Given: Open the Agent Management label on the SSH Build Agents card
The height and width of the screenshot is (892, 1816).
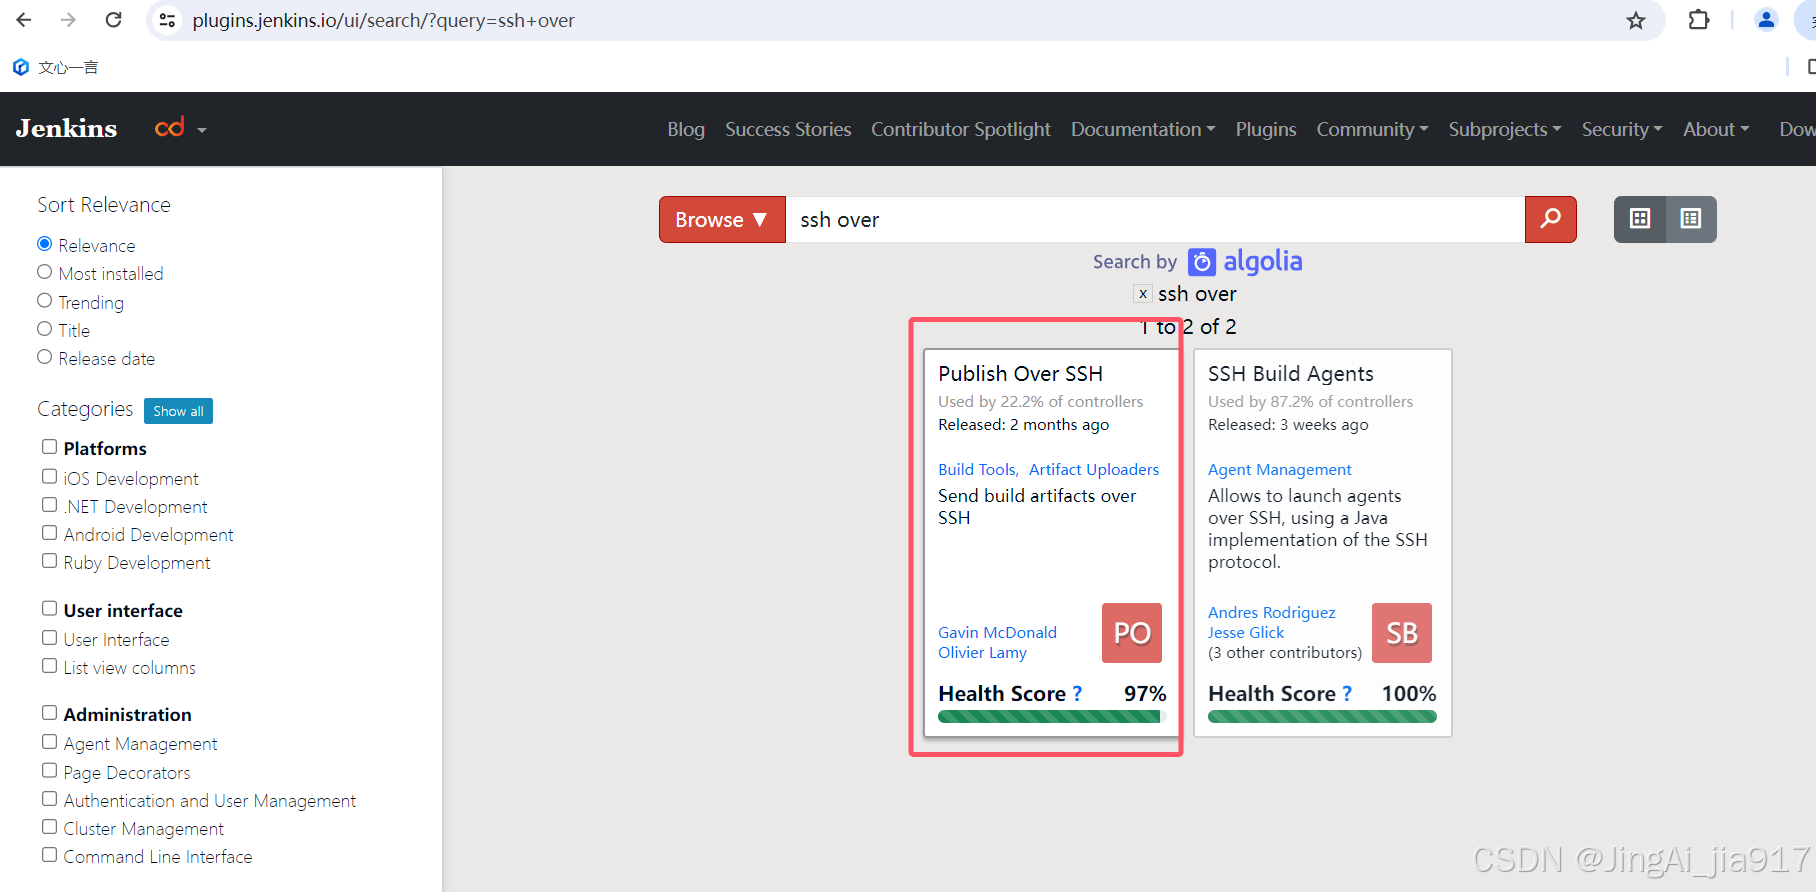Looking at the screenshot, I should (1279, 469).
